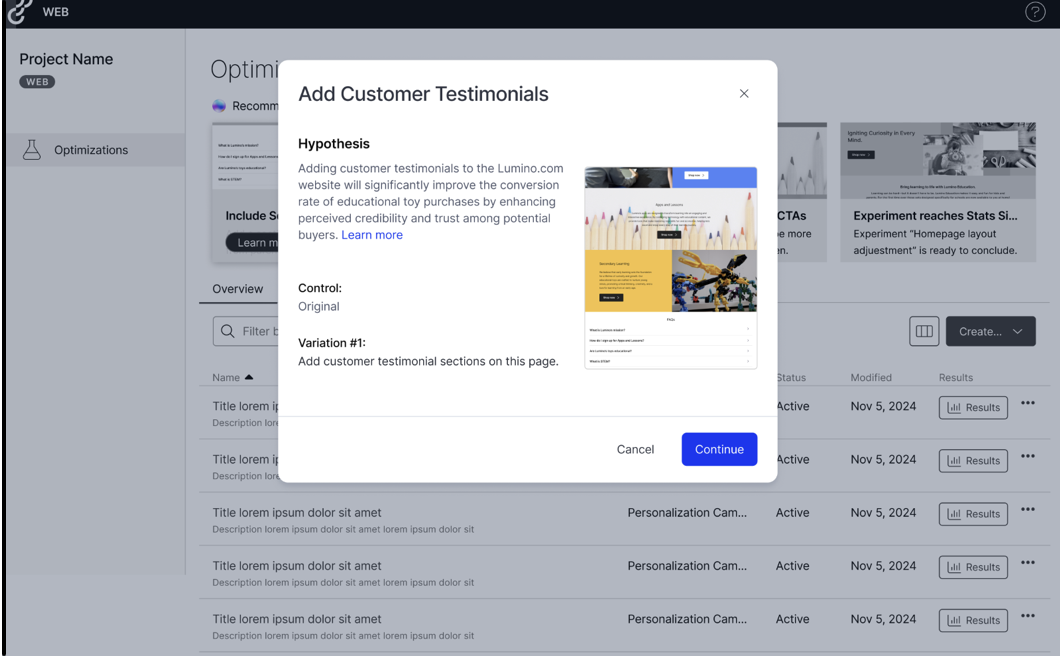This screenshot has width=1060, height=658.
Task: Open the column layout view icon
Action: point(924,332)
